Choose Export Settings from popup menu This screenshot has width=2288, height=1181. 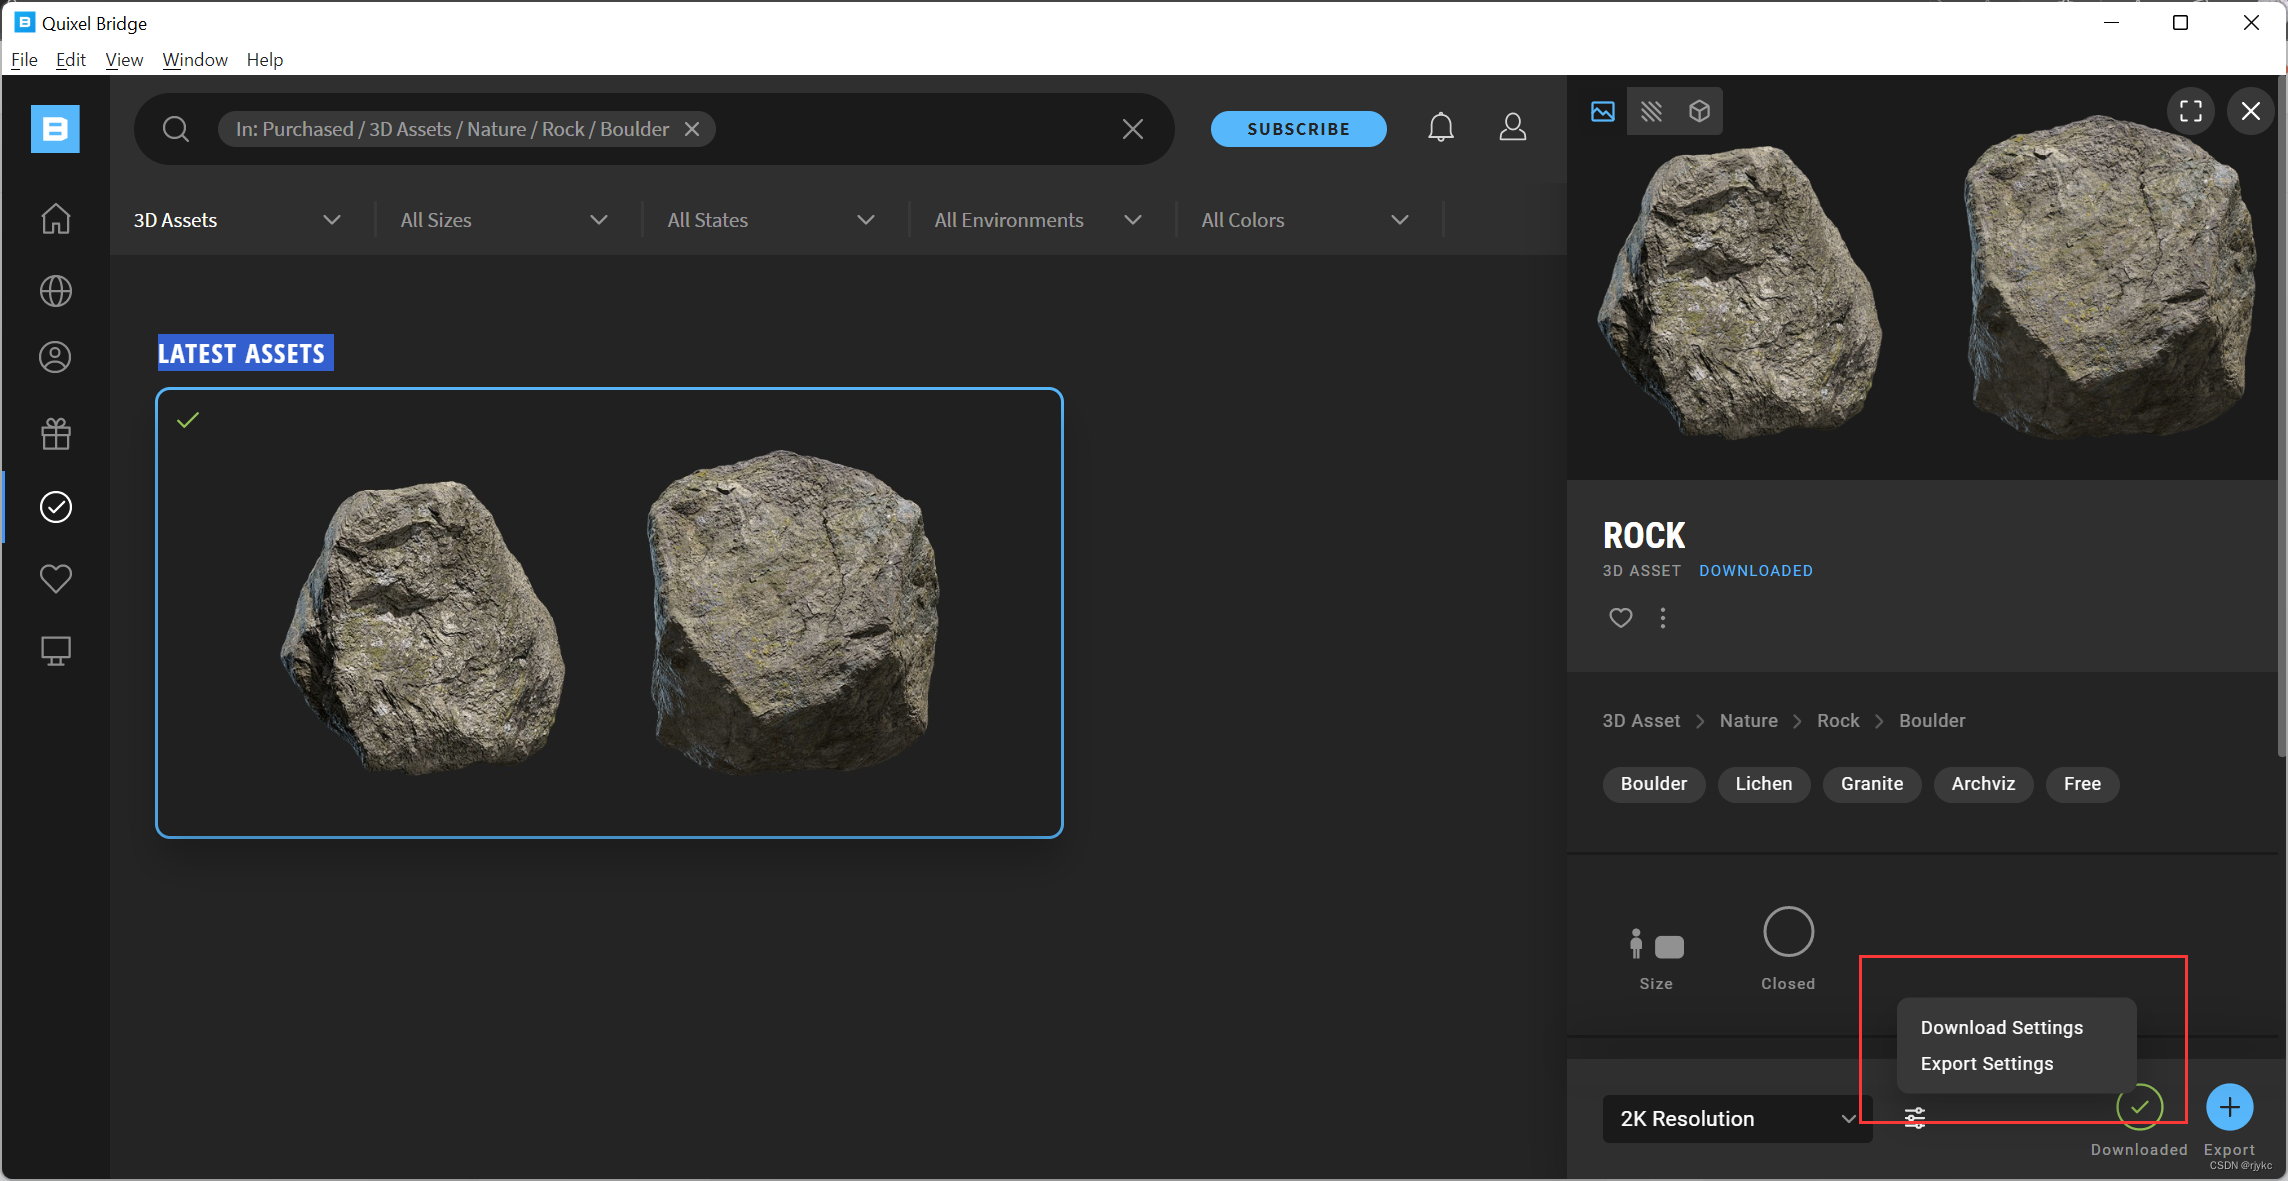click(1986, 1064)
